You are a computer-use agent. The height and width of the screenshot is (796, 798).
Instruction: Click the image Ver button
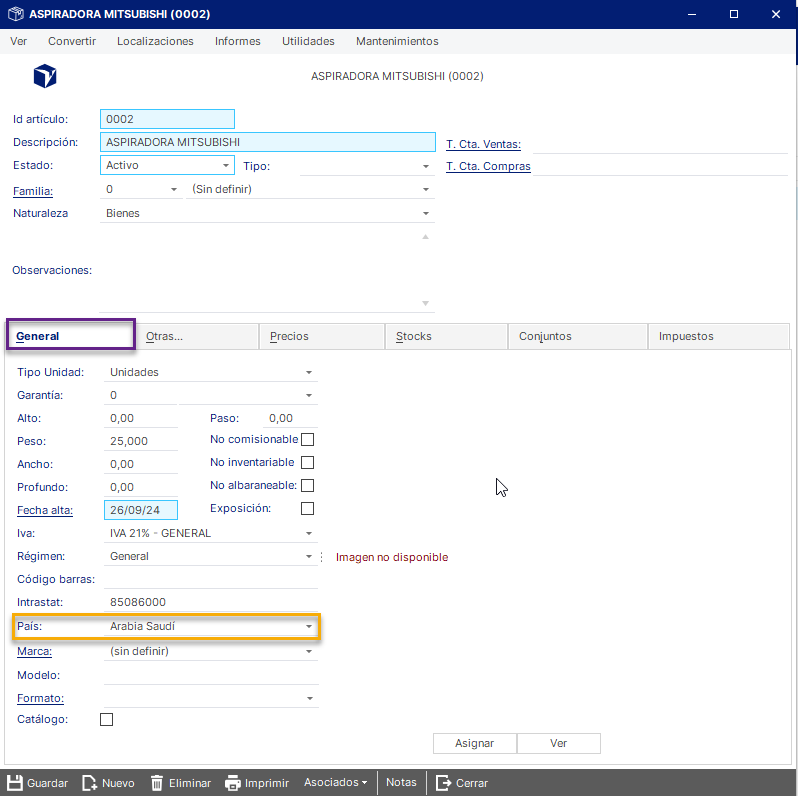pyautogui.click(x=559, y=743)
